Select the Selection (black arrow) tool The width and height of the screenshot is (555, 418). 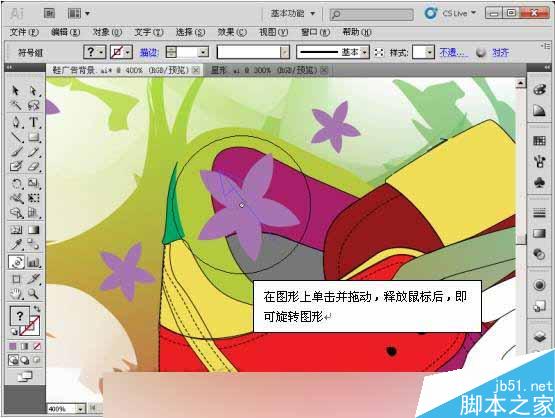point(16,91)
